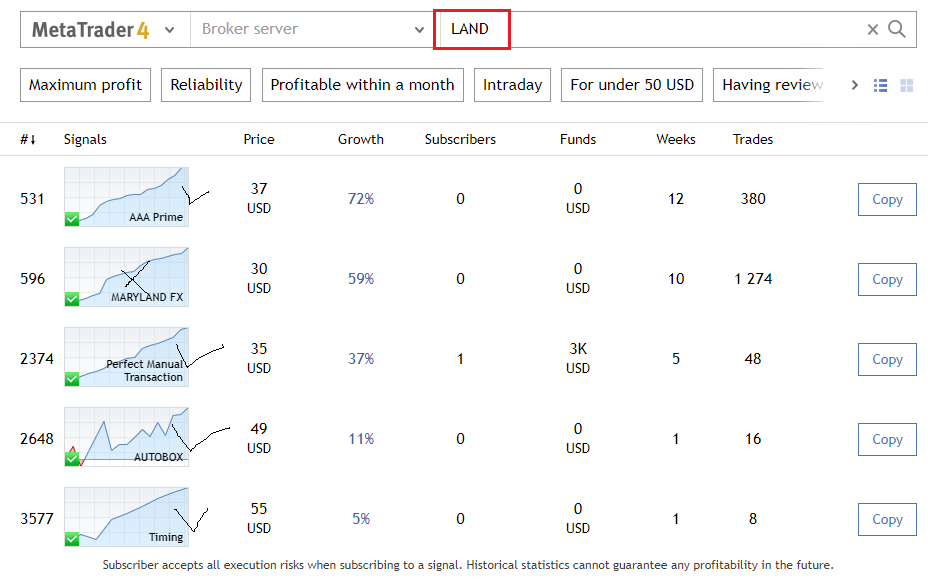928x588 pixels.
Task: Select the Intraday filter
Action: click(x=513, y=85)
